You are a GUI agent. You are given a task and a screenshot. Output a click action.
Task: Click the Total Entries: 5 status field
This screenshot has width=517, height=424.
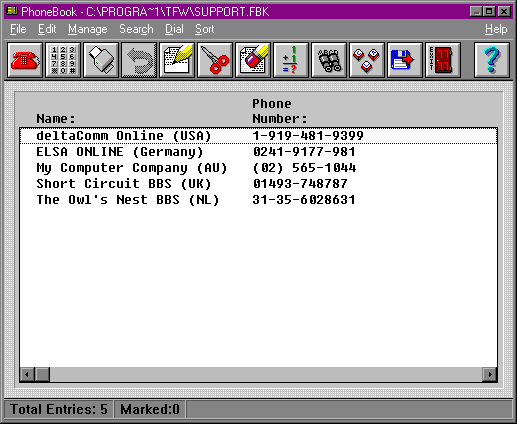(59, 409)
